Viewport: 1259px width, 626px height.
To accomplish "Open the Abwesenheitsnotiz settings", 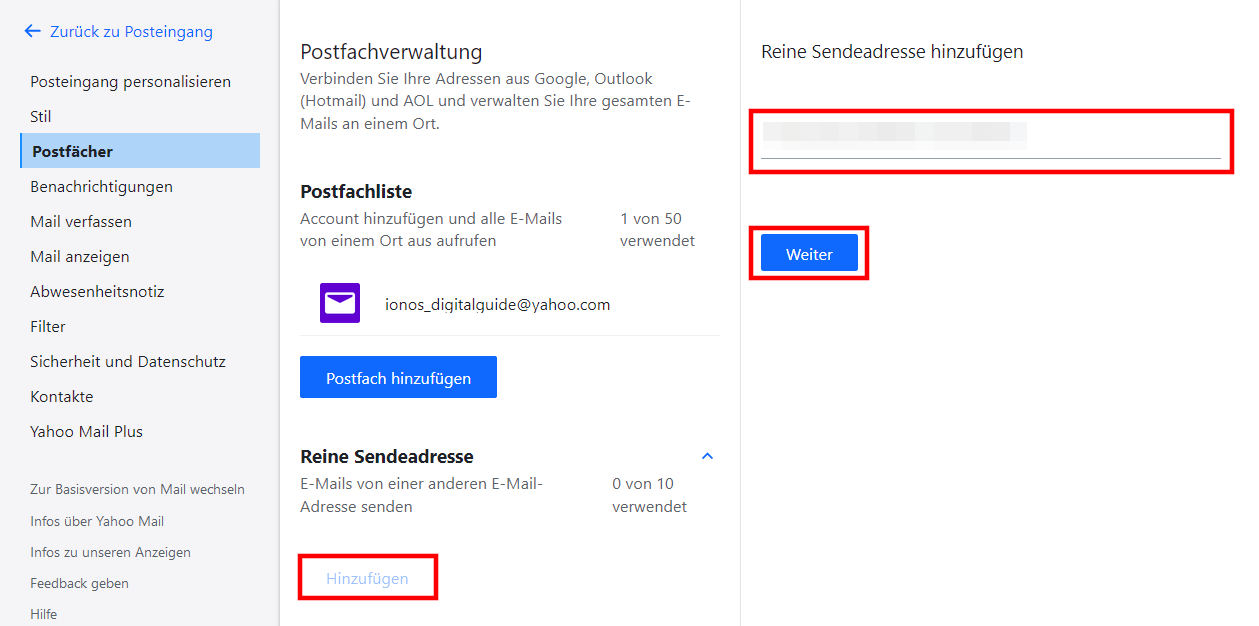I will click(x=97, y=292).
